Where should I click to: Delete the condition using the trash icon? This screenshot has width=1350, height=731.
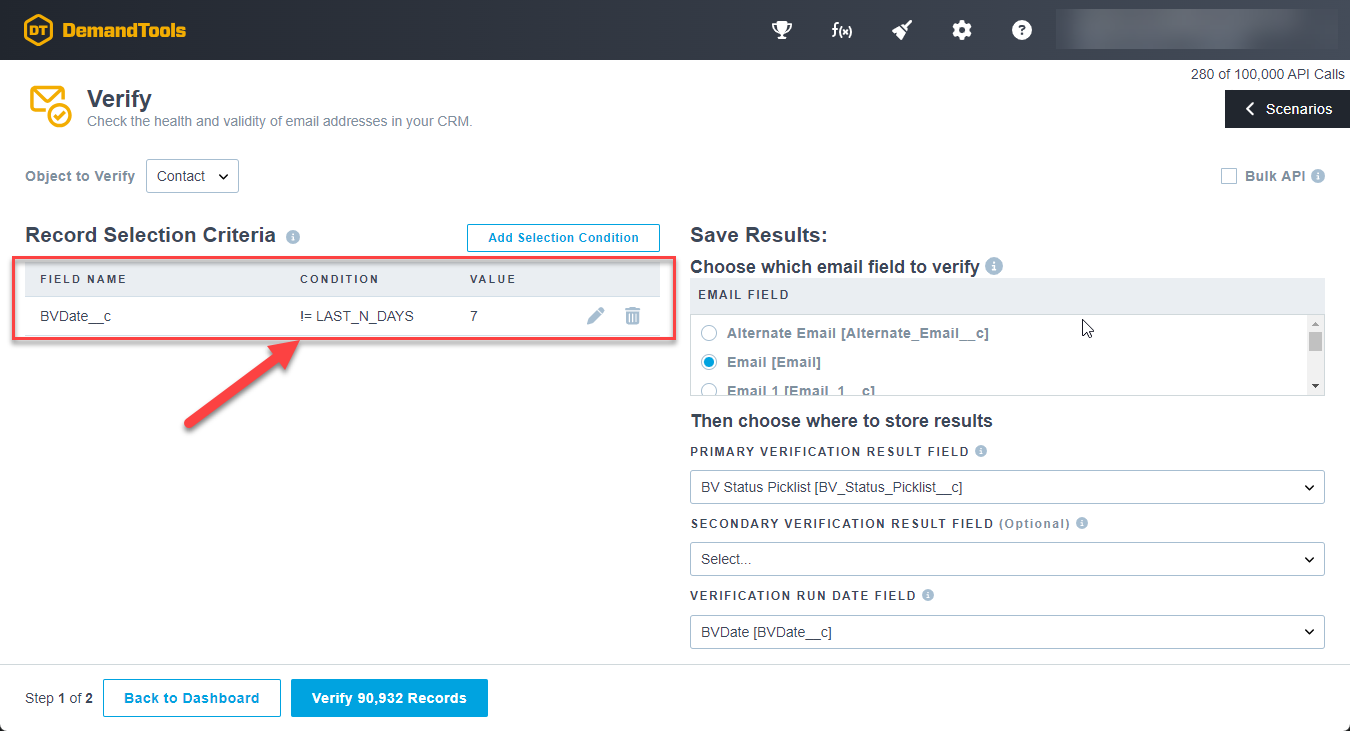click(632, 315)
